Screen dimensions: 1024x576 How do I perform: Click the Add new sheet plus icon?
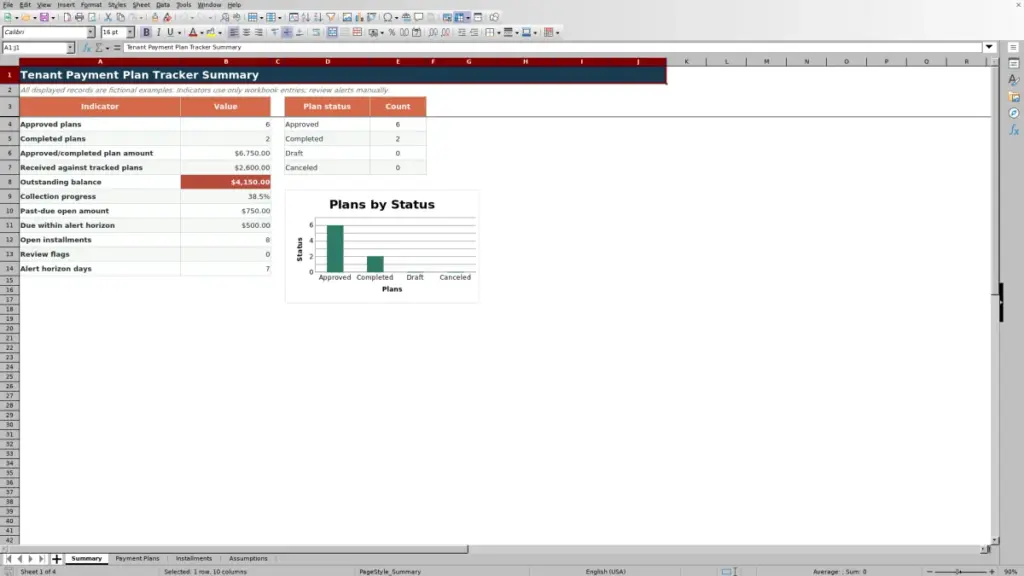pyautogui.click(x=56, y=558)
